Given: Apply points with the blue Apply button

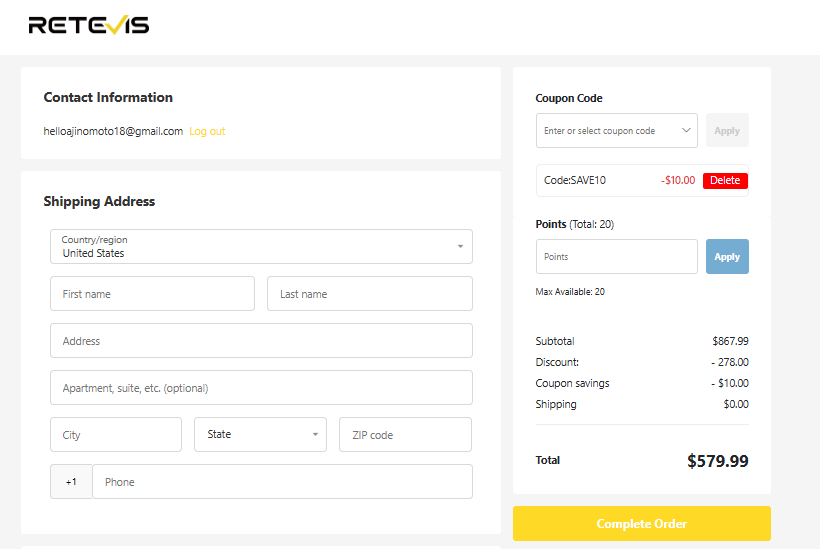Looking at the screenshot, I should 727,257.
